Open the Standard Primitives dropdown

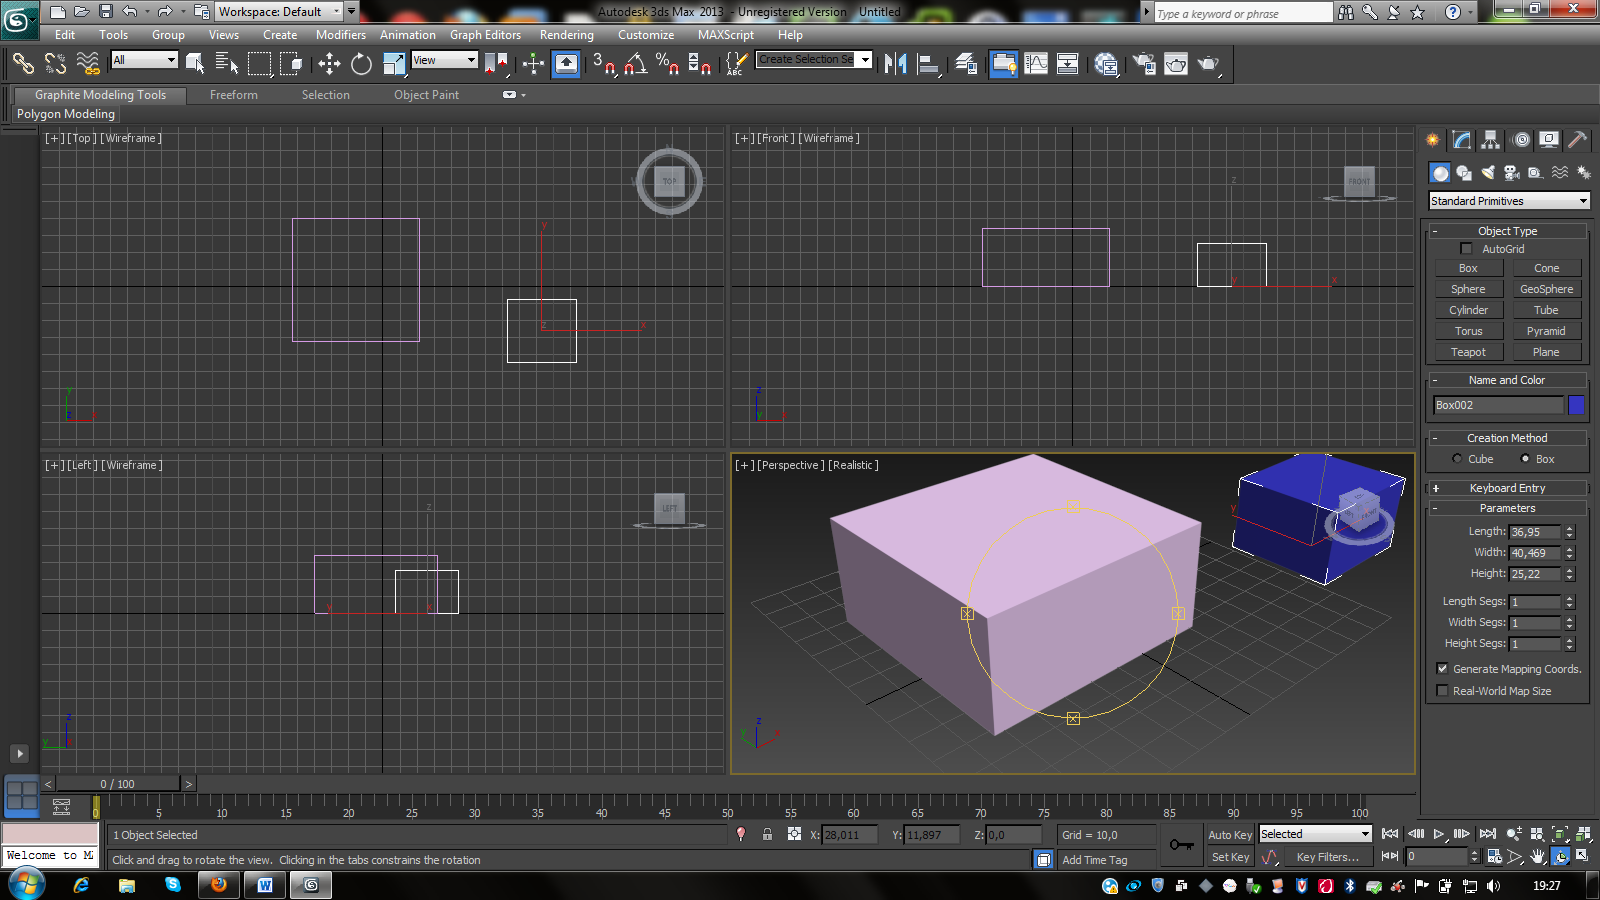point(1508,201)
